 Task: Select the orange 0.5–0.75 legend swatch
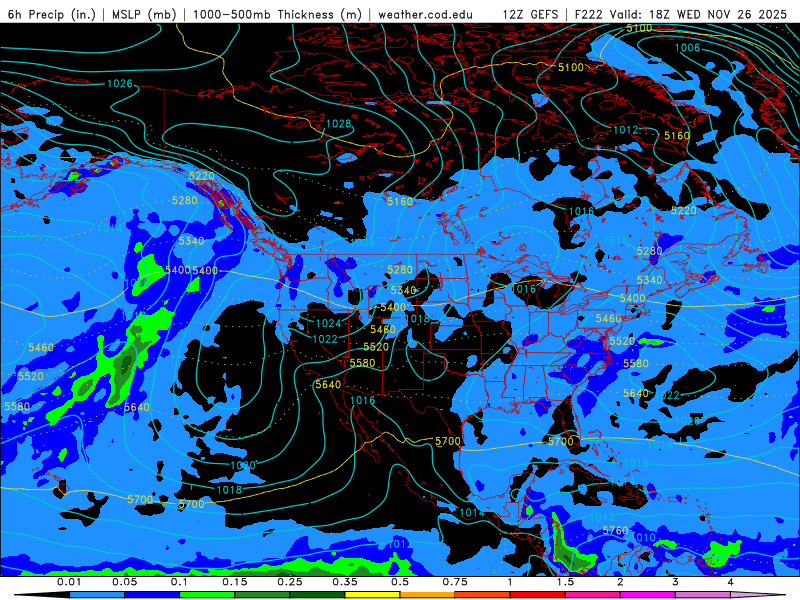[x=428, y=595]
